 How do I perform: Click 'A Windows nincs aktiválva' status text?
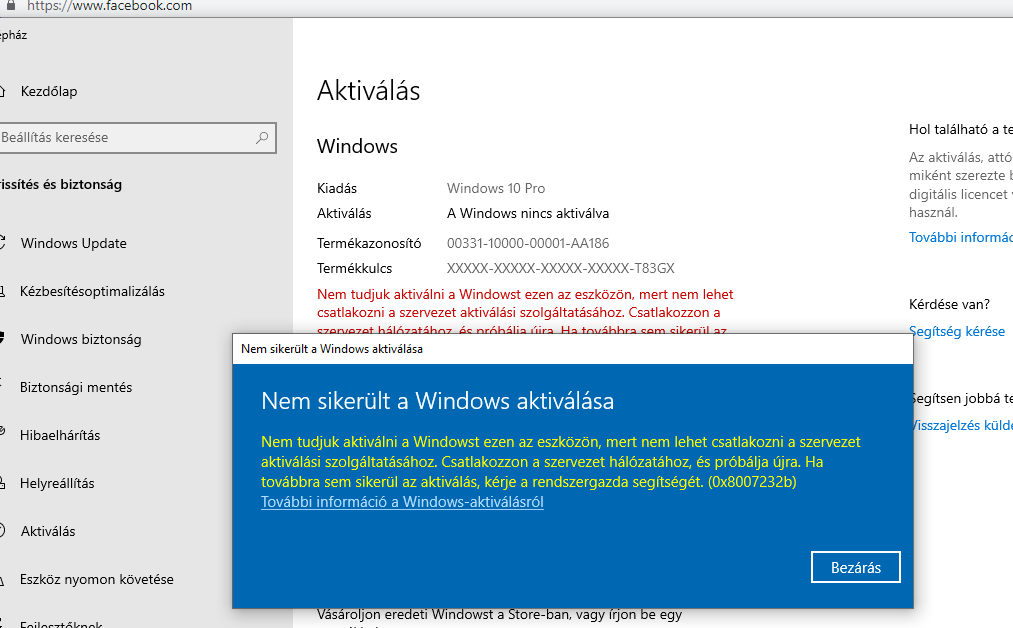pos(528,213)
